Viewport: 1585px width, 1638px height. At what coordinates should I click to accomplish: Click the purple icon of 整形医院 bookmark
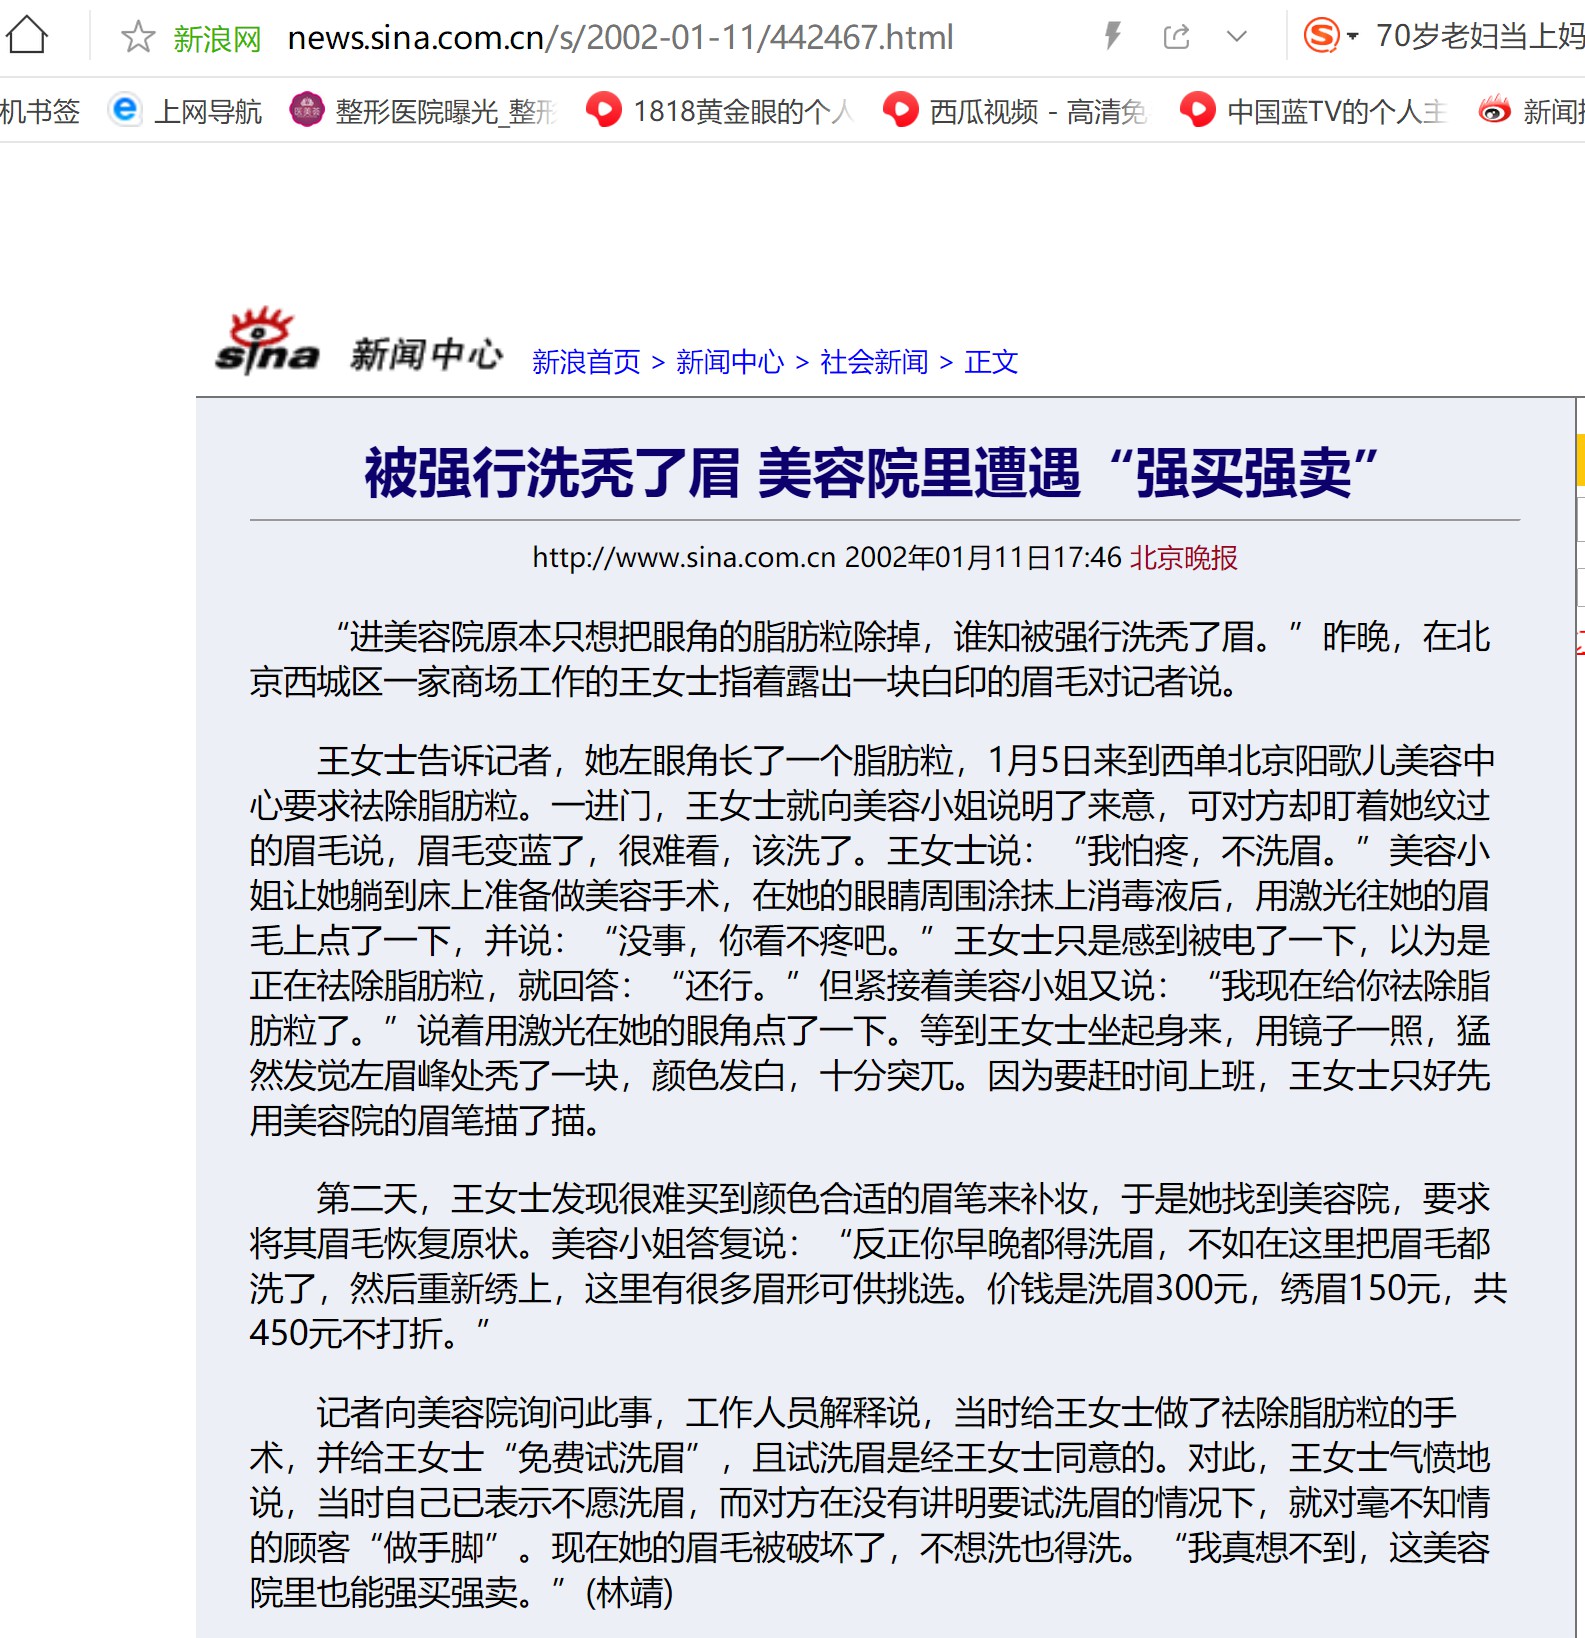(x=307, y=109)
